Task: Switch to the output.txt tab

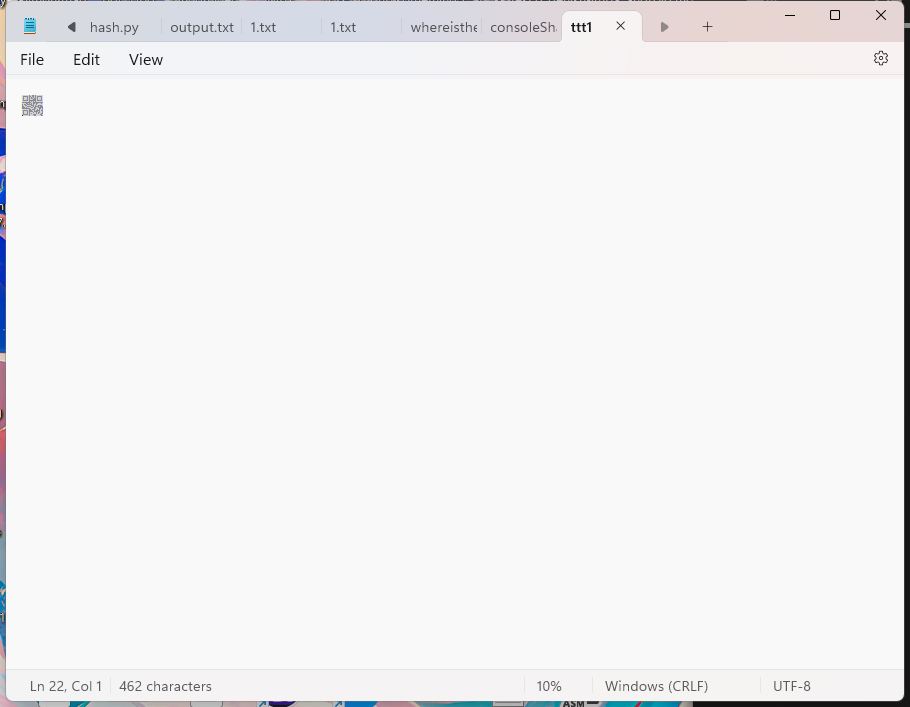Action: click(x=201, y=28)
